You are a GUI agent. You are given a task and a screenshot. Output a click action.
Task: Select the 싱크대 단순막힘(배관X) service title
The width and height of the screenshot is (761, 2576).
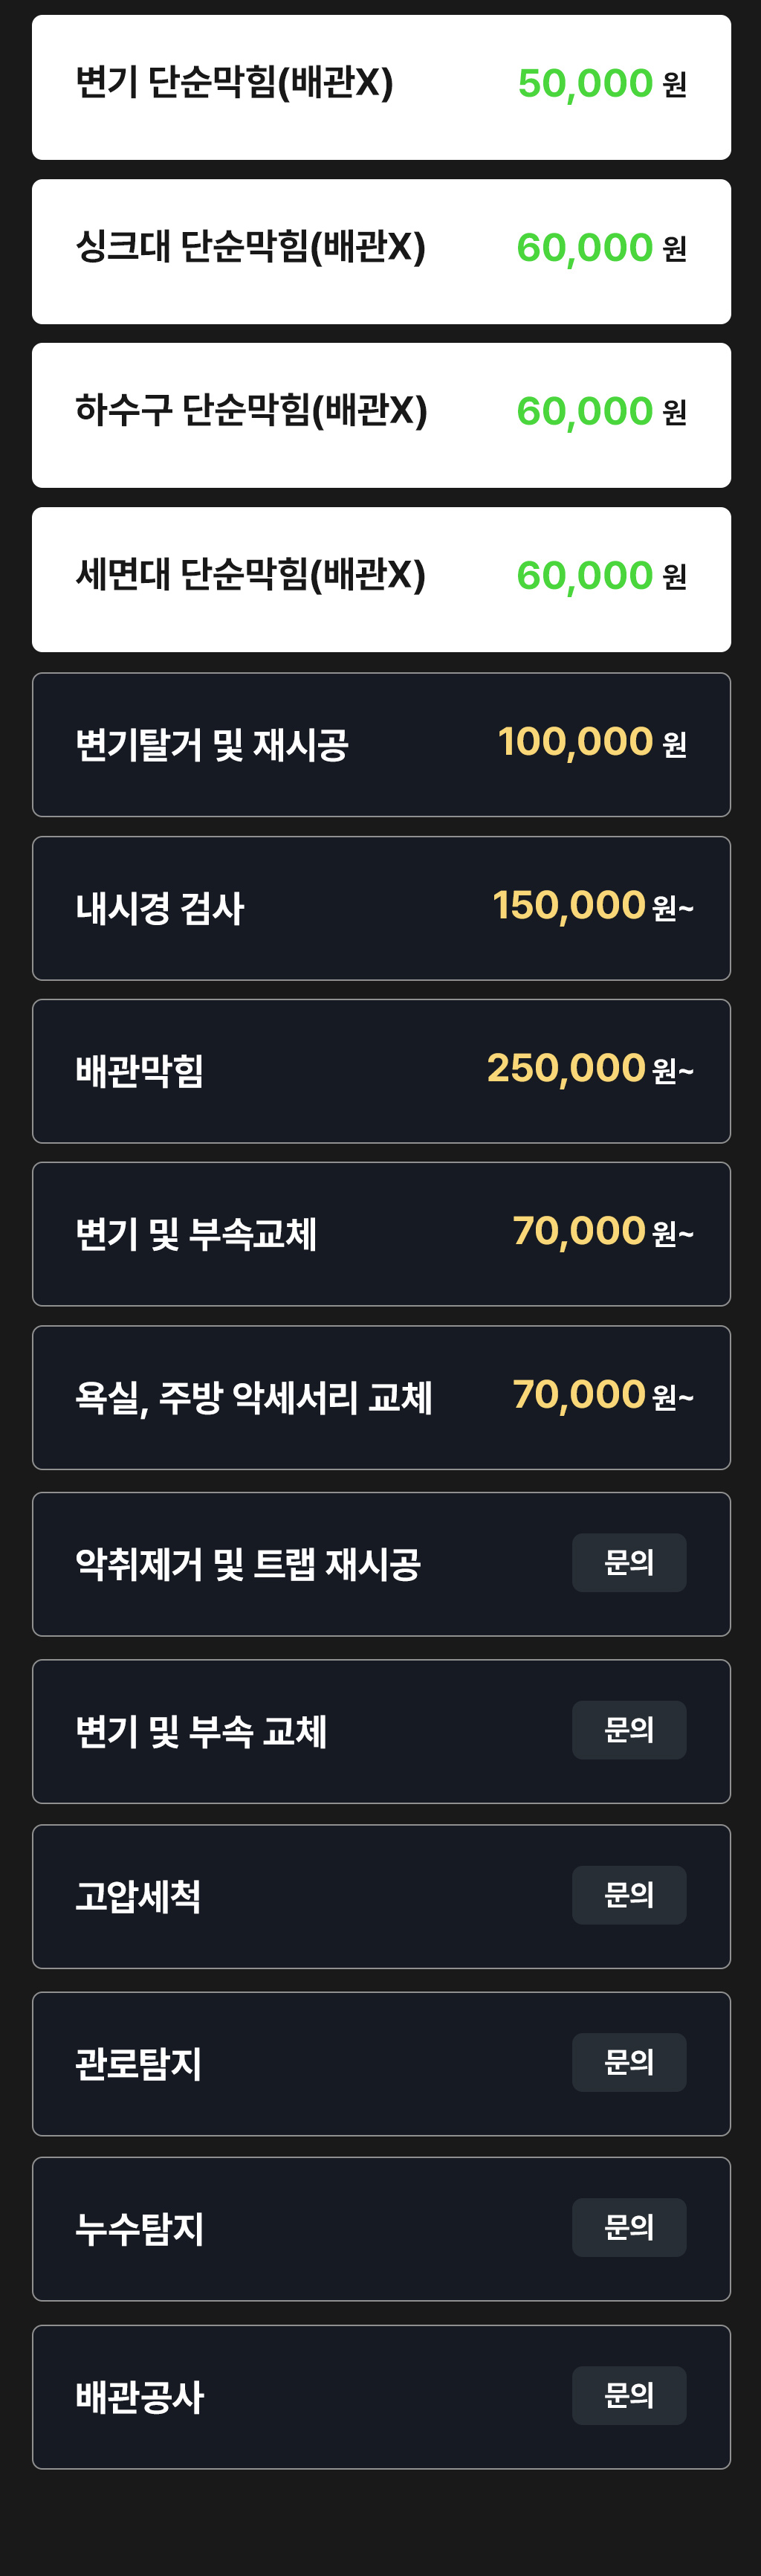tap(250, 247)
